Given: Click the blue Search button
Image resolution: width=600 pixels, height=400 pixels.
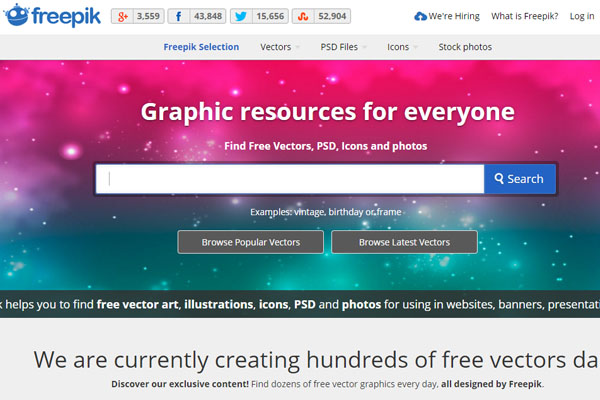Looking at the screenshot, I should click(x=520, y=179).
